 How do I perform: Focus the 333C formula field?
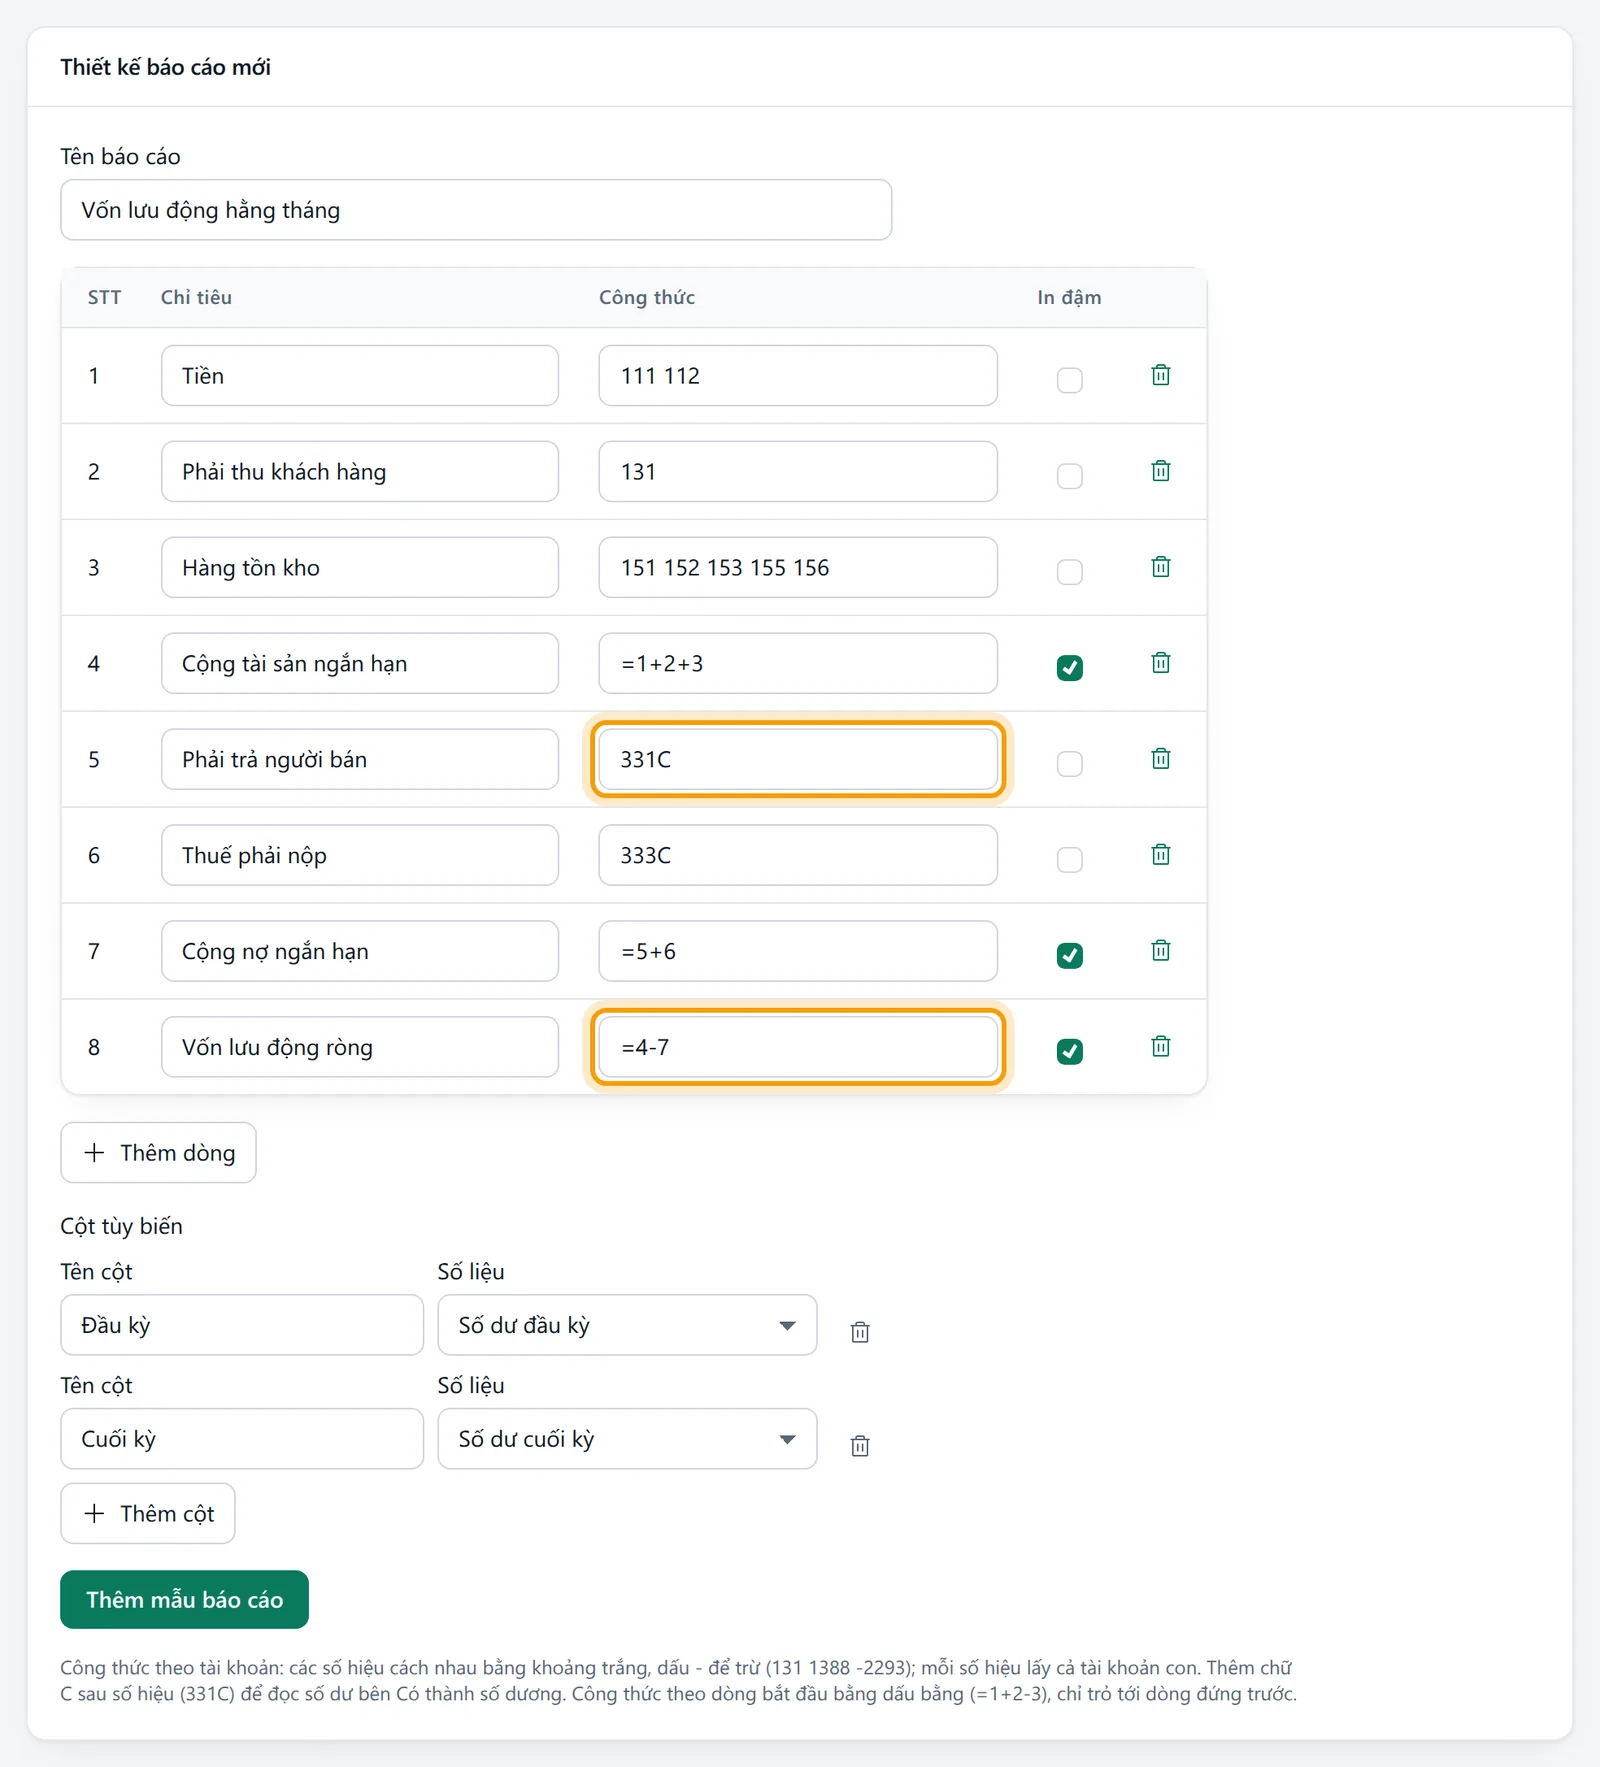(x=798, y=855)
